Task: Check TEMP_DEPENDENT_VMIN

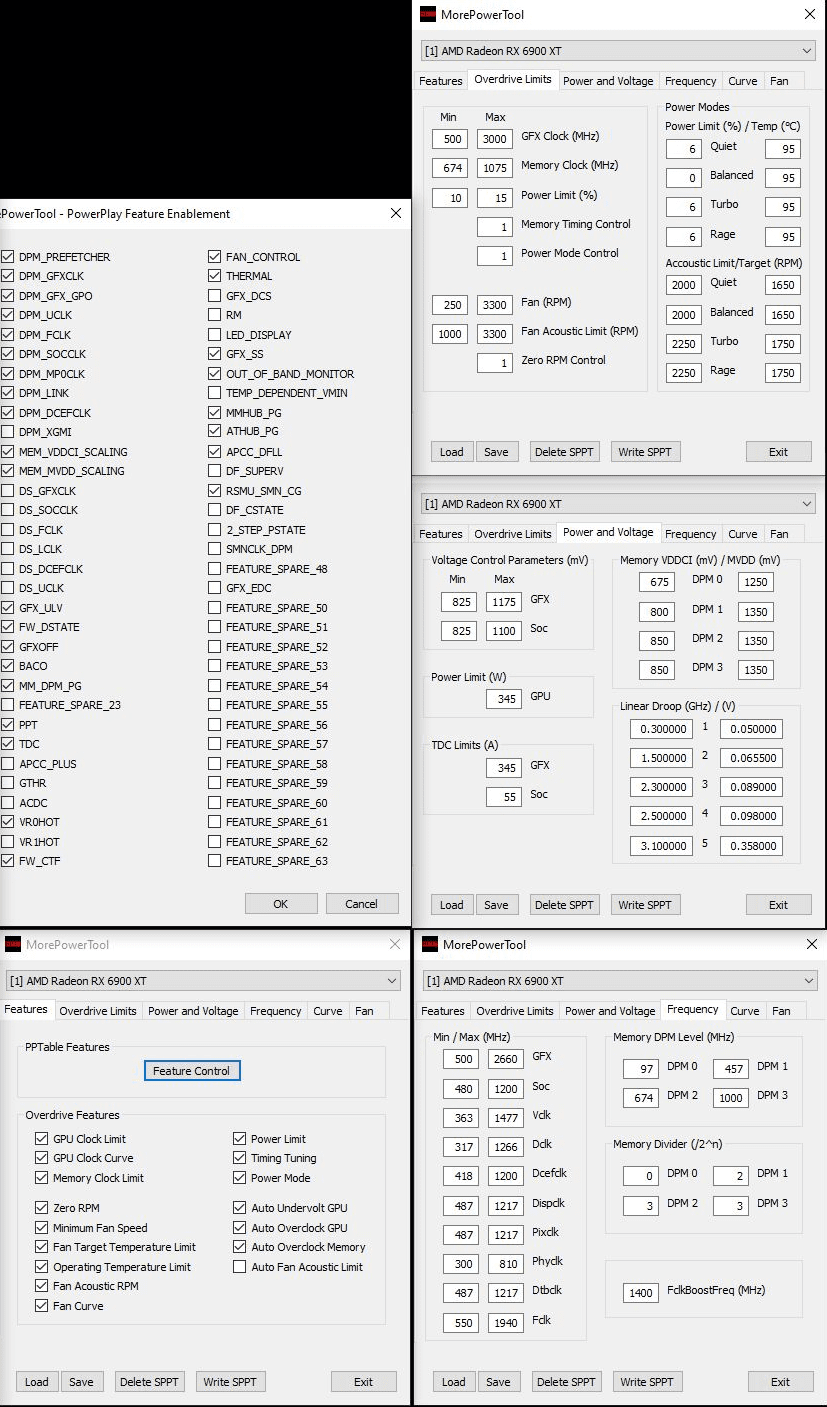Action: (x=215, y=393)
